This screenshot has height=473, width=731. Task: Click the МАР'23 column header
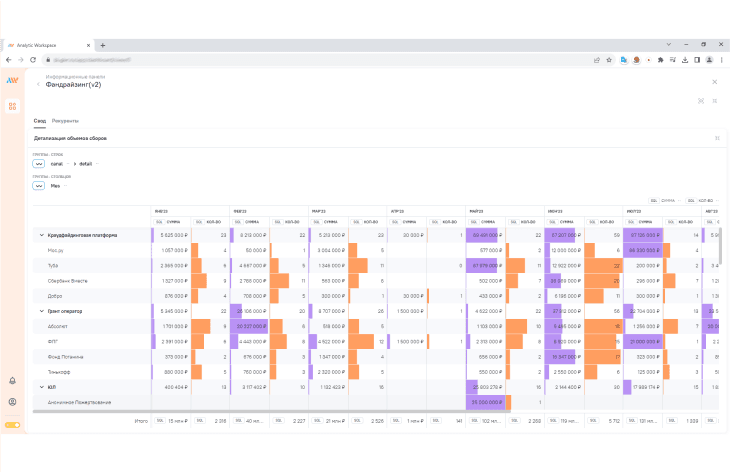[319, 212]
